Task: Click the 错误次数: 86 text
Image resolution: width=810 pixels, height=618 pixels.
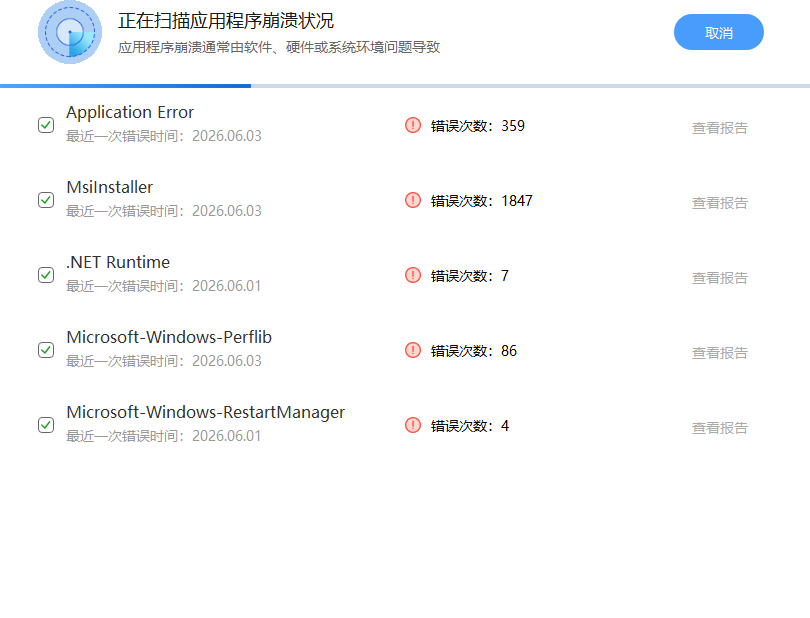Action: pos(474,350)
